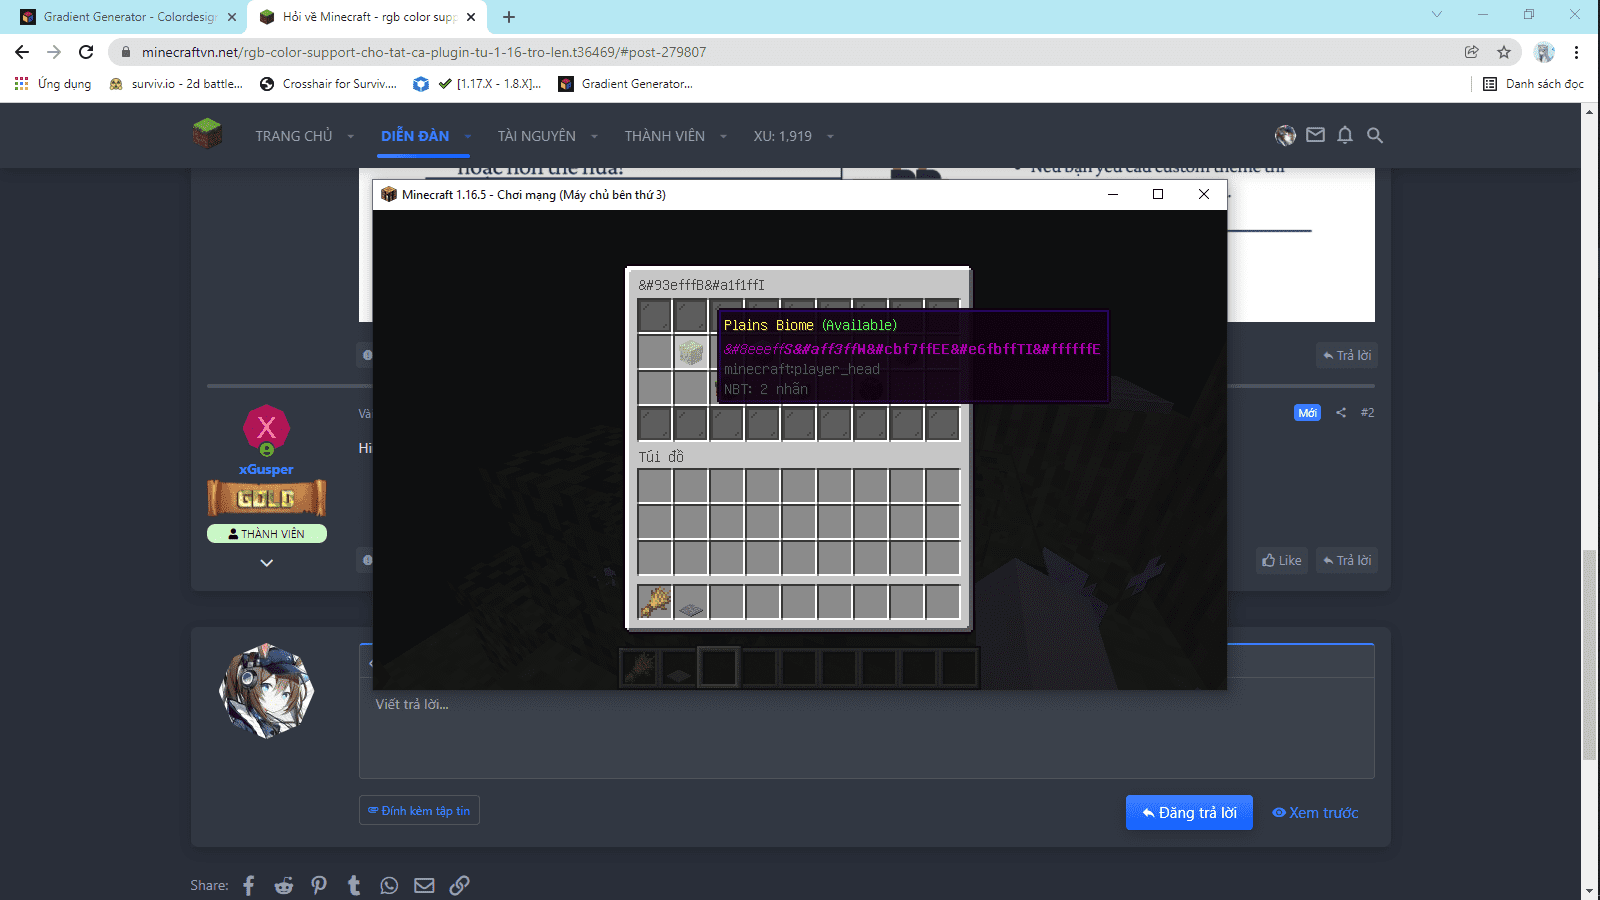Click the page scrollbar down arrow
This screenshot has width=1600, height=900.
[x=1590, y=891]
